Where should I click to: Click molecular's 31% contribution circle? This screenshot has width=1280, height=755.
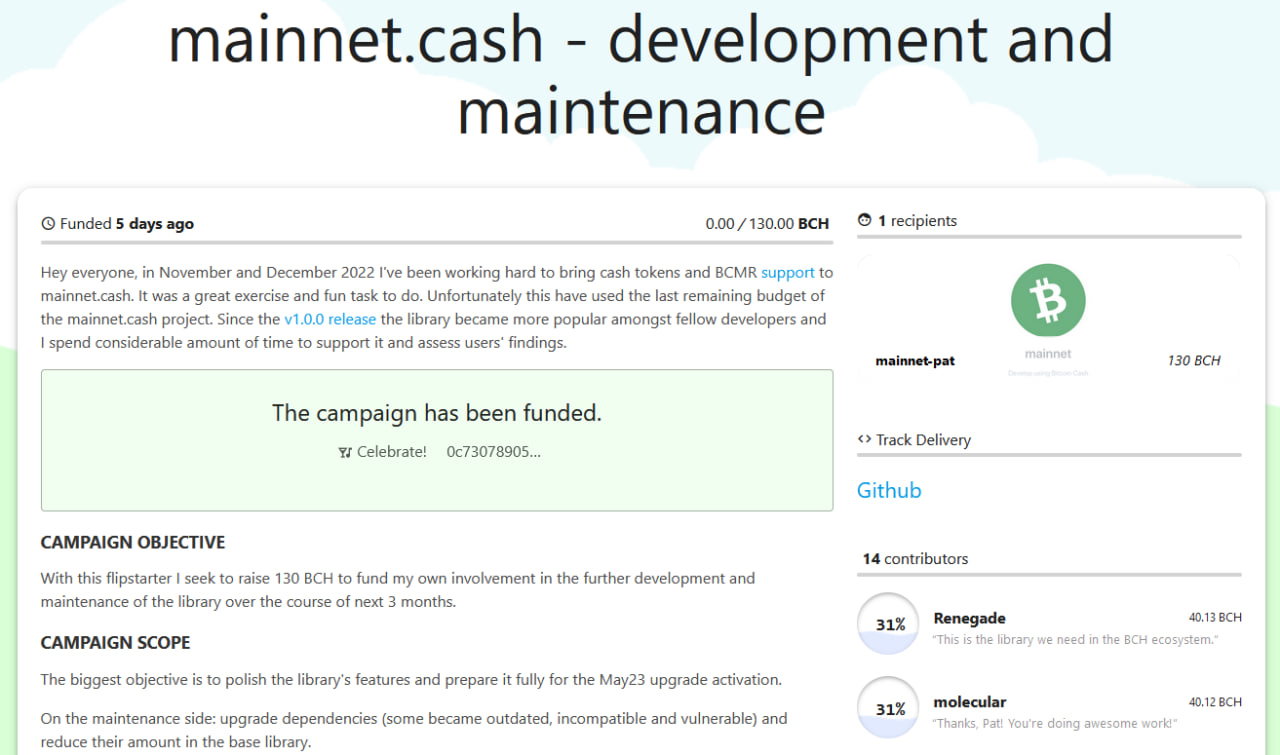(x=890, y=709)
